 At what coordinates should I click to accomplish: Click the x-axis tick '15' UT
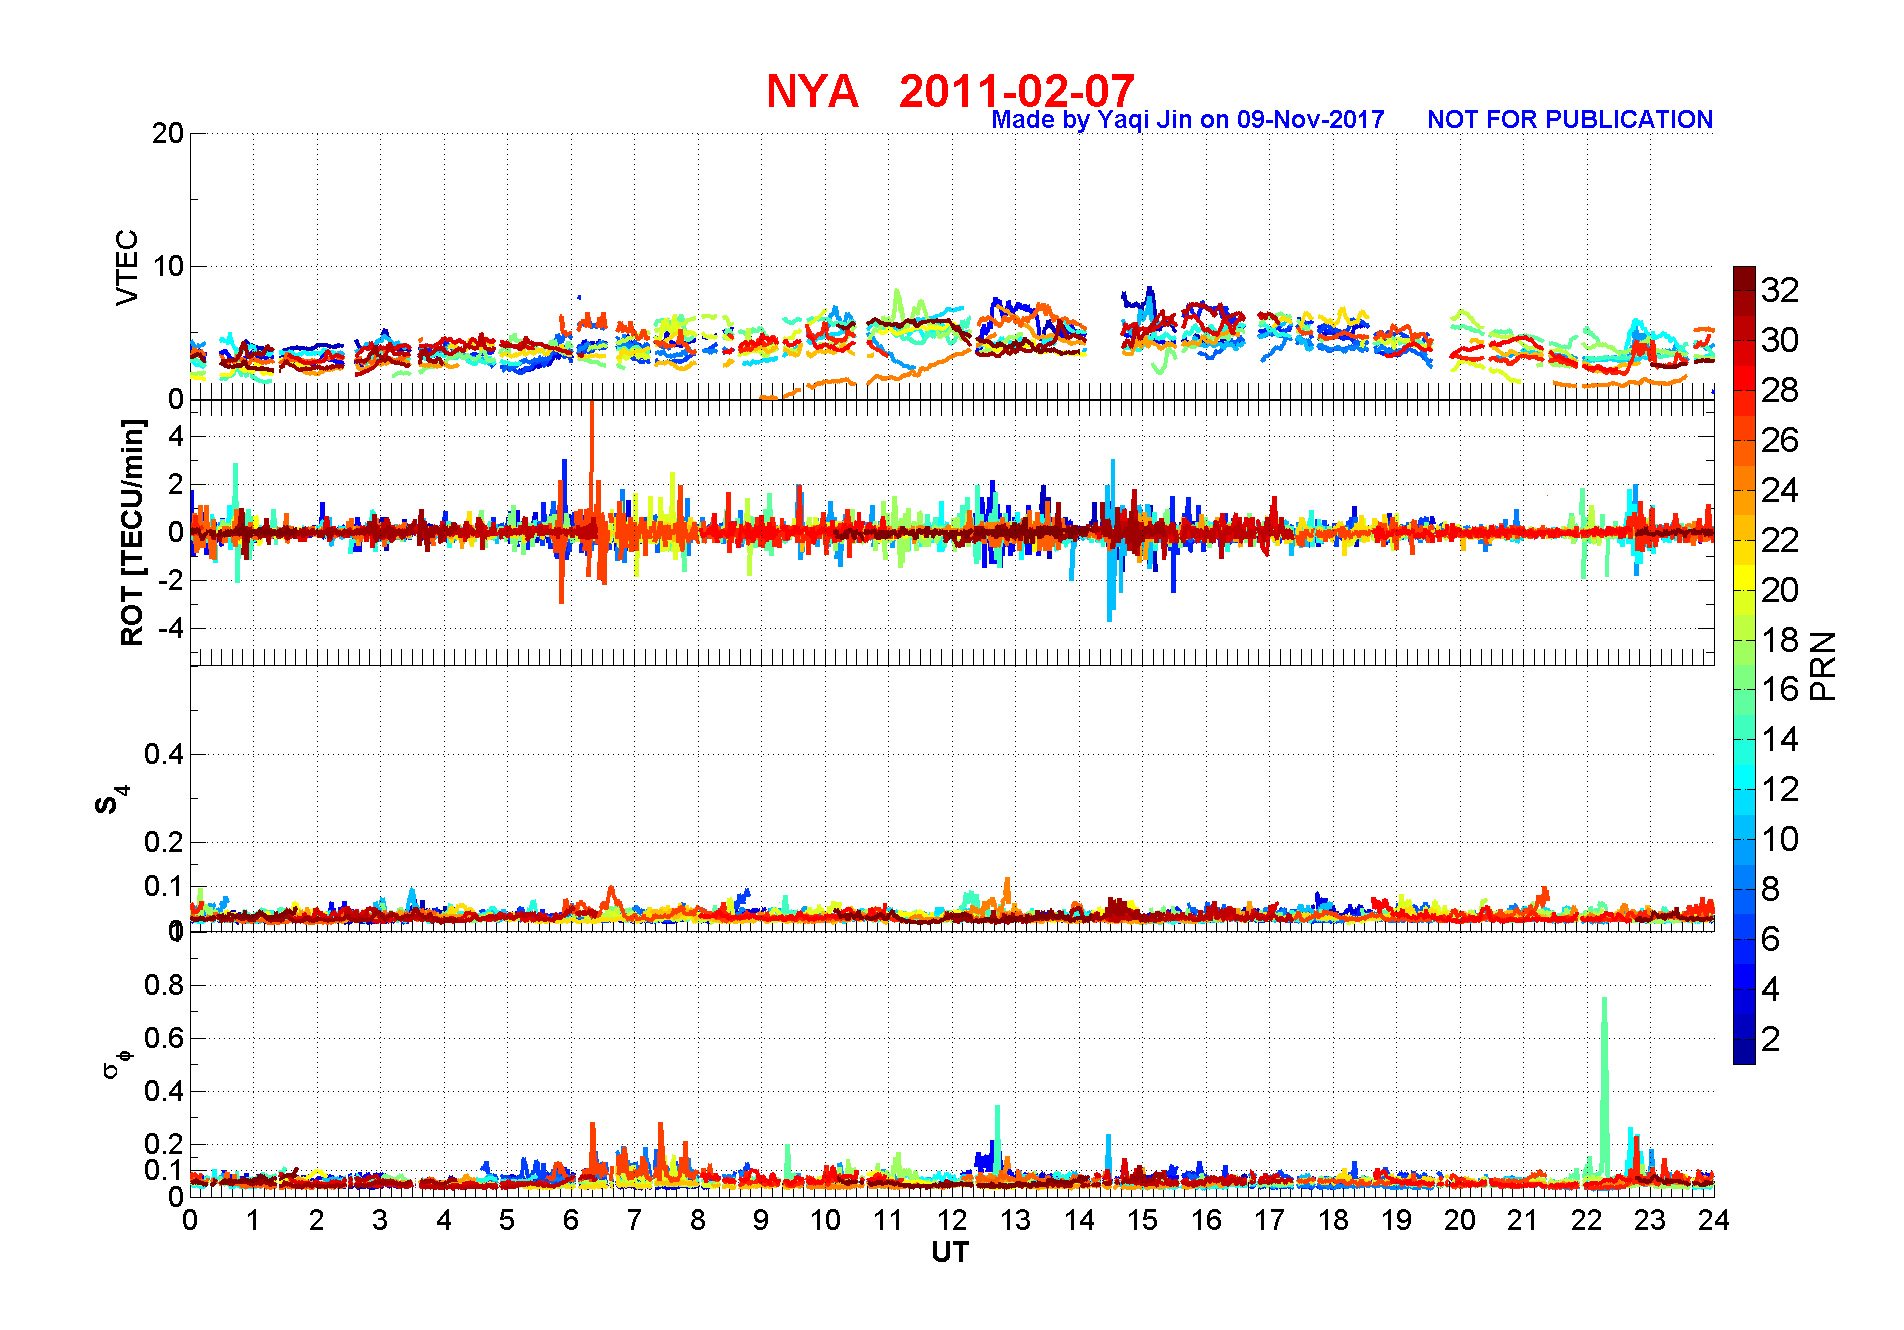[1142, 1220]
